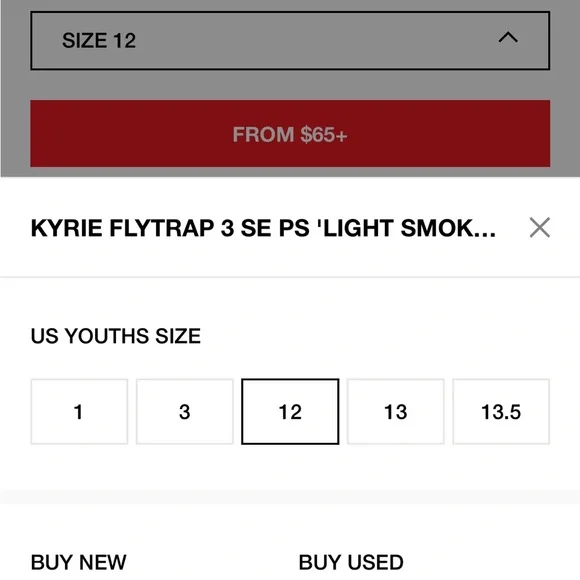This screenshot has height=580, width=580.
Task: Click the red FROM $65+ button
Action: pyautogui.click(x=290, y=134)
